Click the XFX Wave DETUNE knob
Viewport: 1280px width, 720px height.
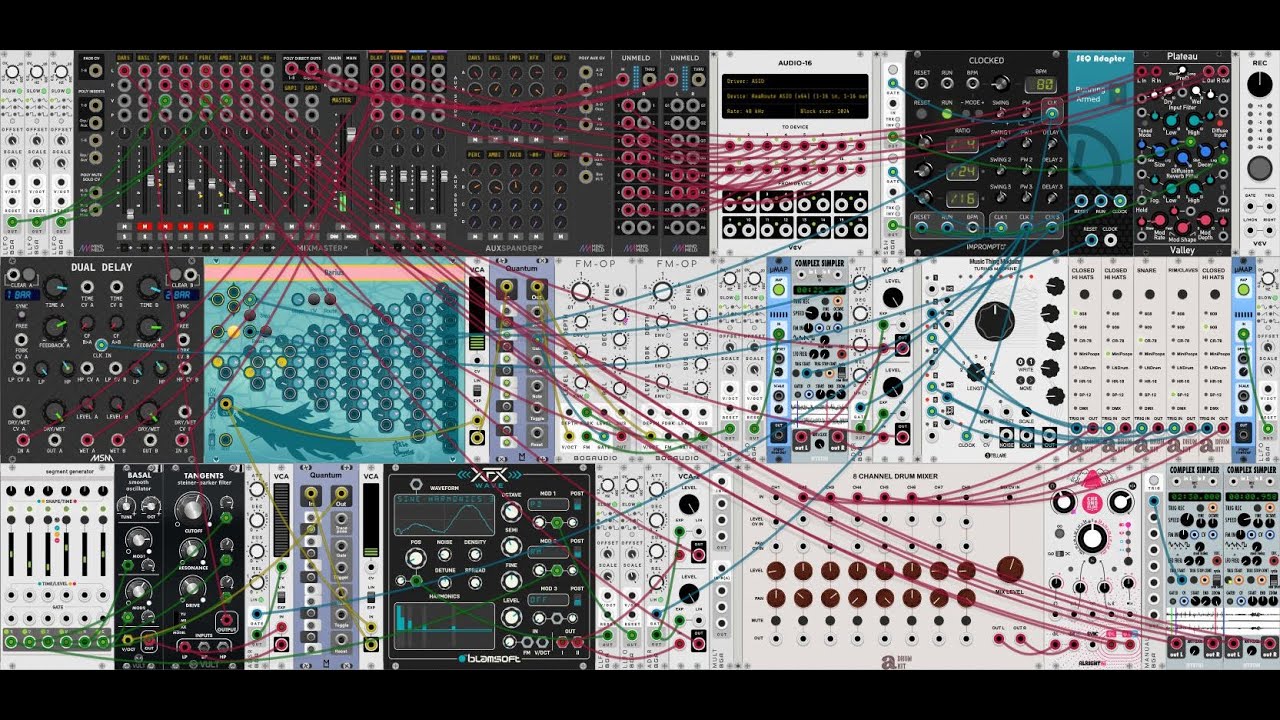(445, 582)
